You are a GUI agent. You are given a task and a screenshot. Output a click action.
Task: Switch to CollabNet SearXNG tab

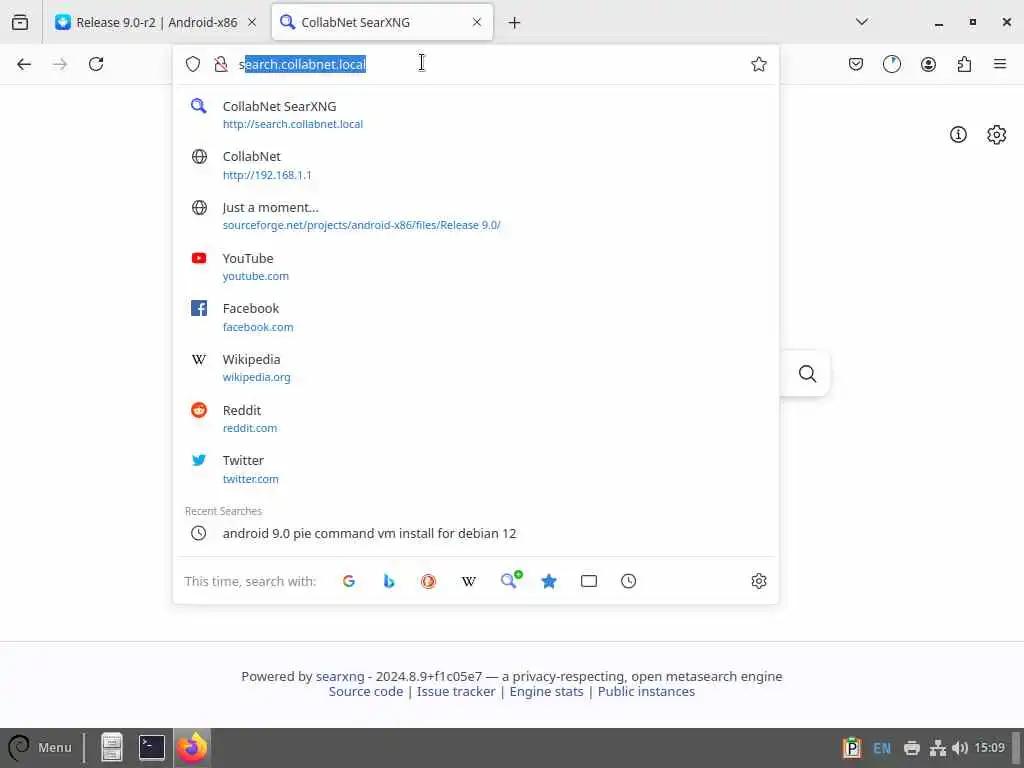(x=381, y=22)
